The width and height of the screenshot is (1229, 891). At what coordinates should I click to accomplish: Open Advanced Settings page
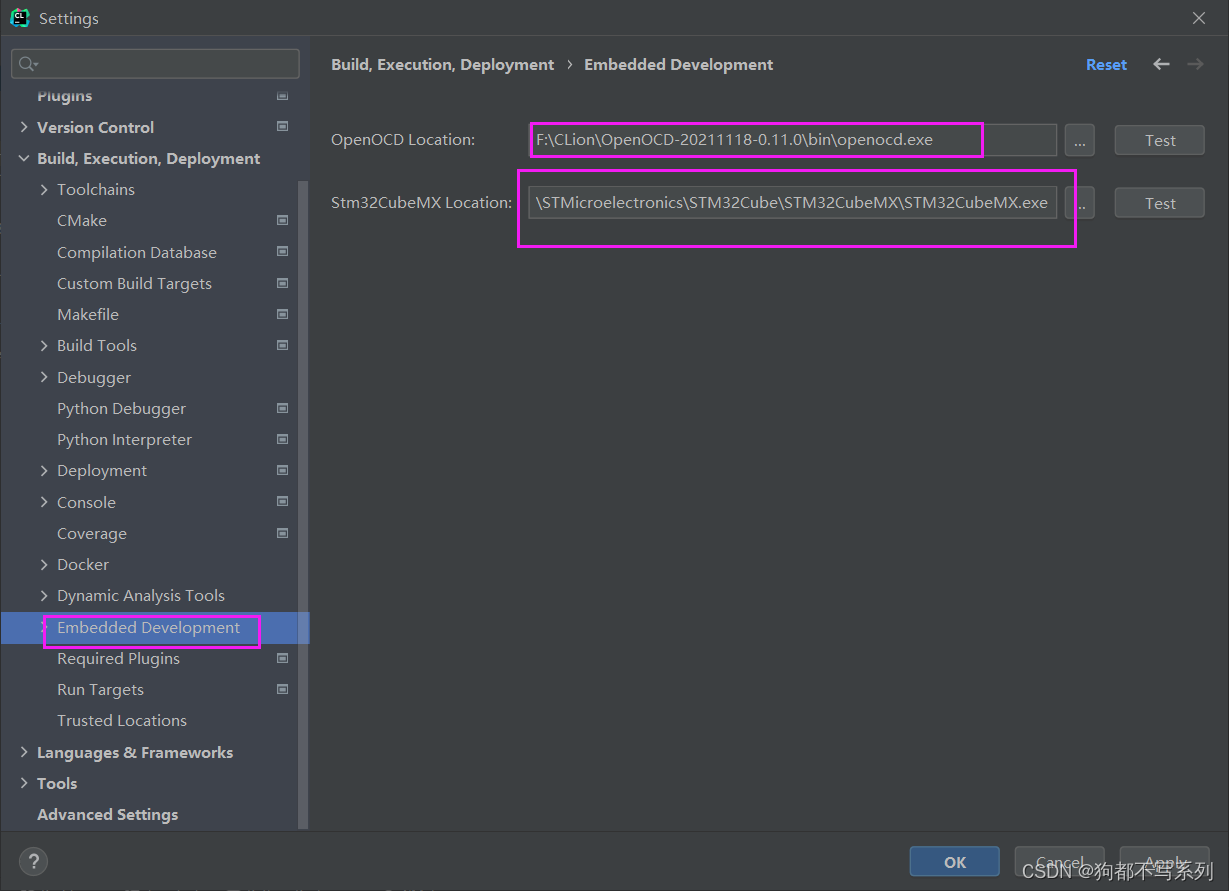pos(107,814)
